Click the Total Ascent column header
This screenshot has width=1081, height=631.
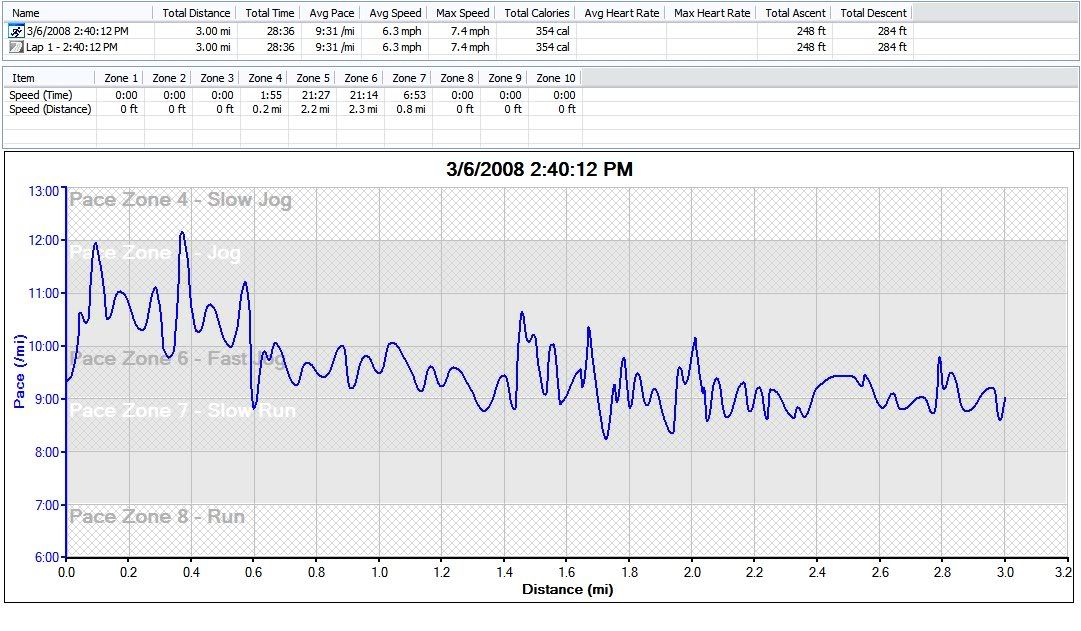point(793,13)
